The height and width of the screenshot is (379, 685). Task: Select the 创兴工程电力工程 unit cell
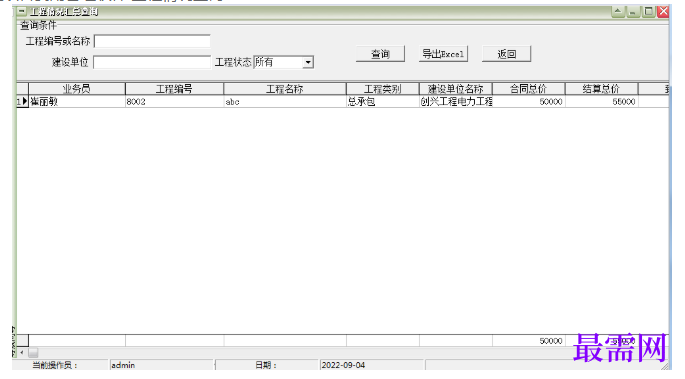point(456,101)
